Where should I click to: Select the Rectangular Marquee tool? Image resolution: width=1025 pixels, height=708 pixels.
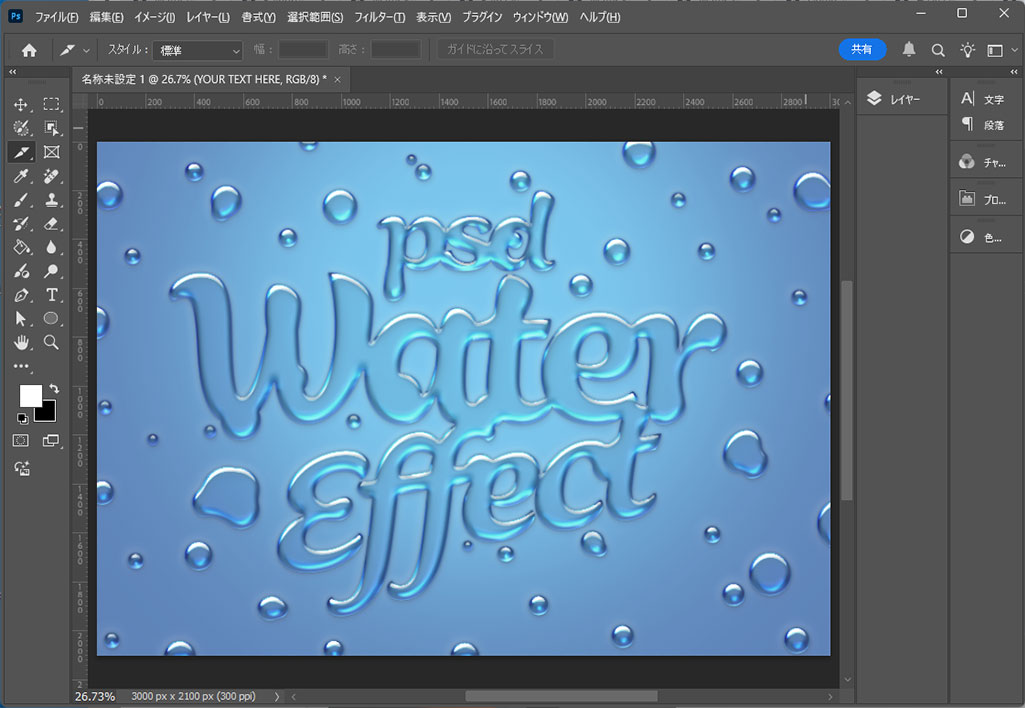[51, 104]
